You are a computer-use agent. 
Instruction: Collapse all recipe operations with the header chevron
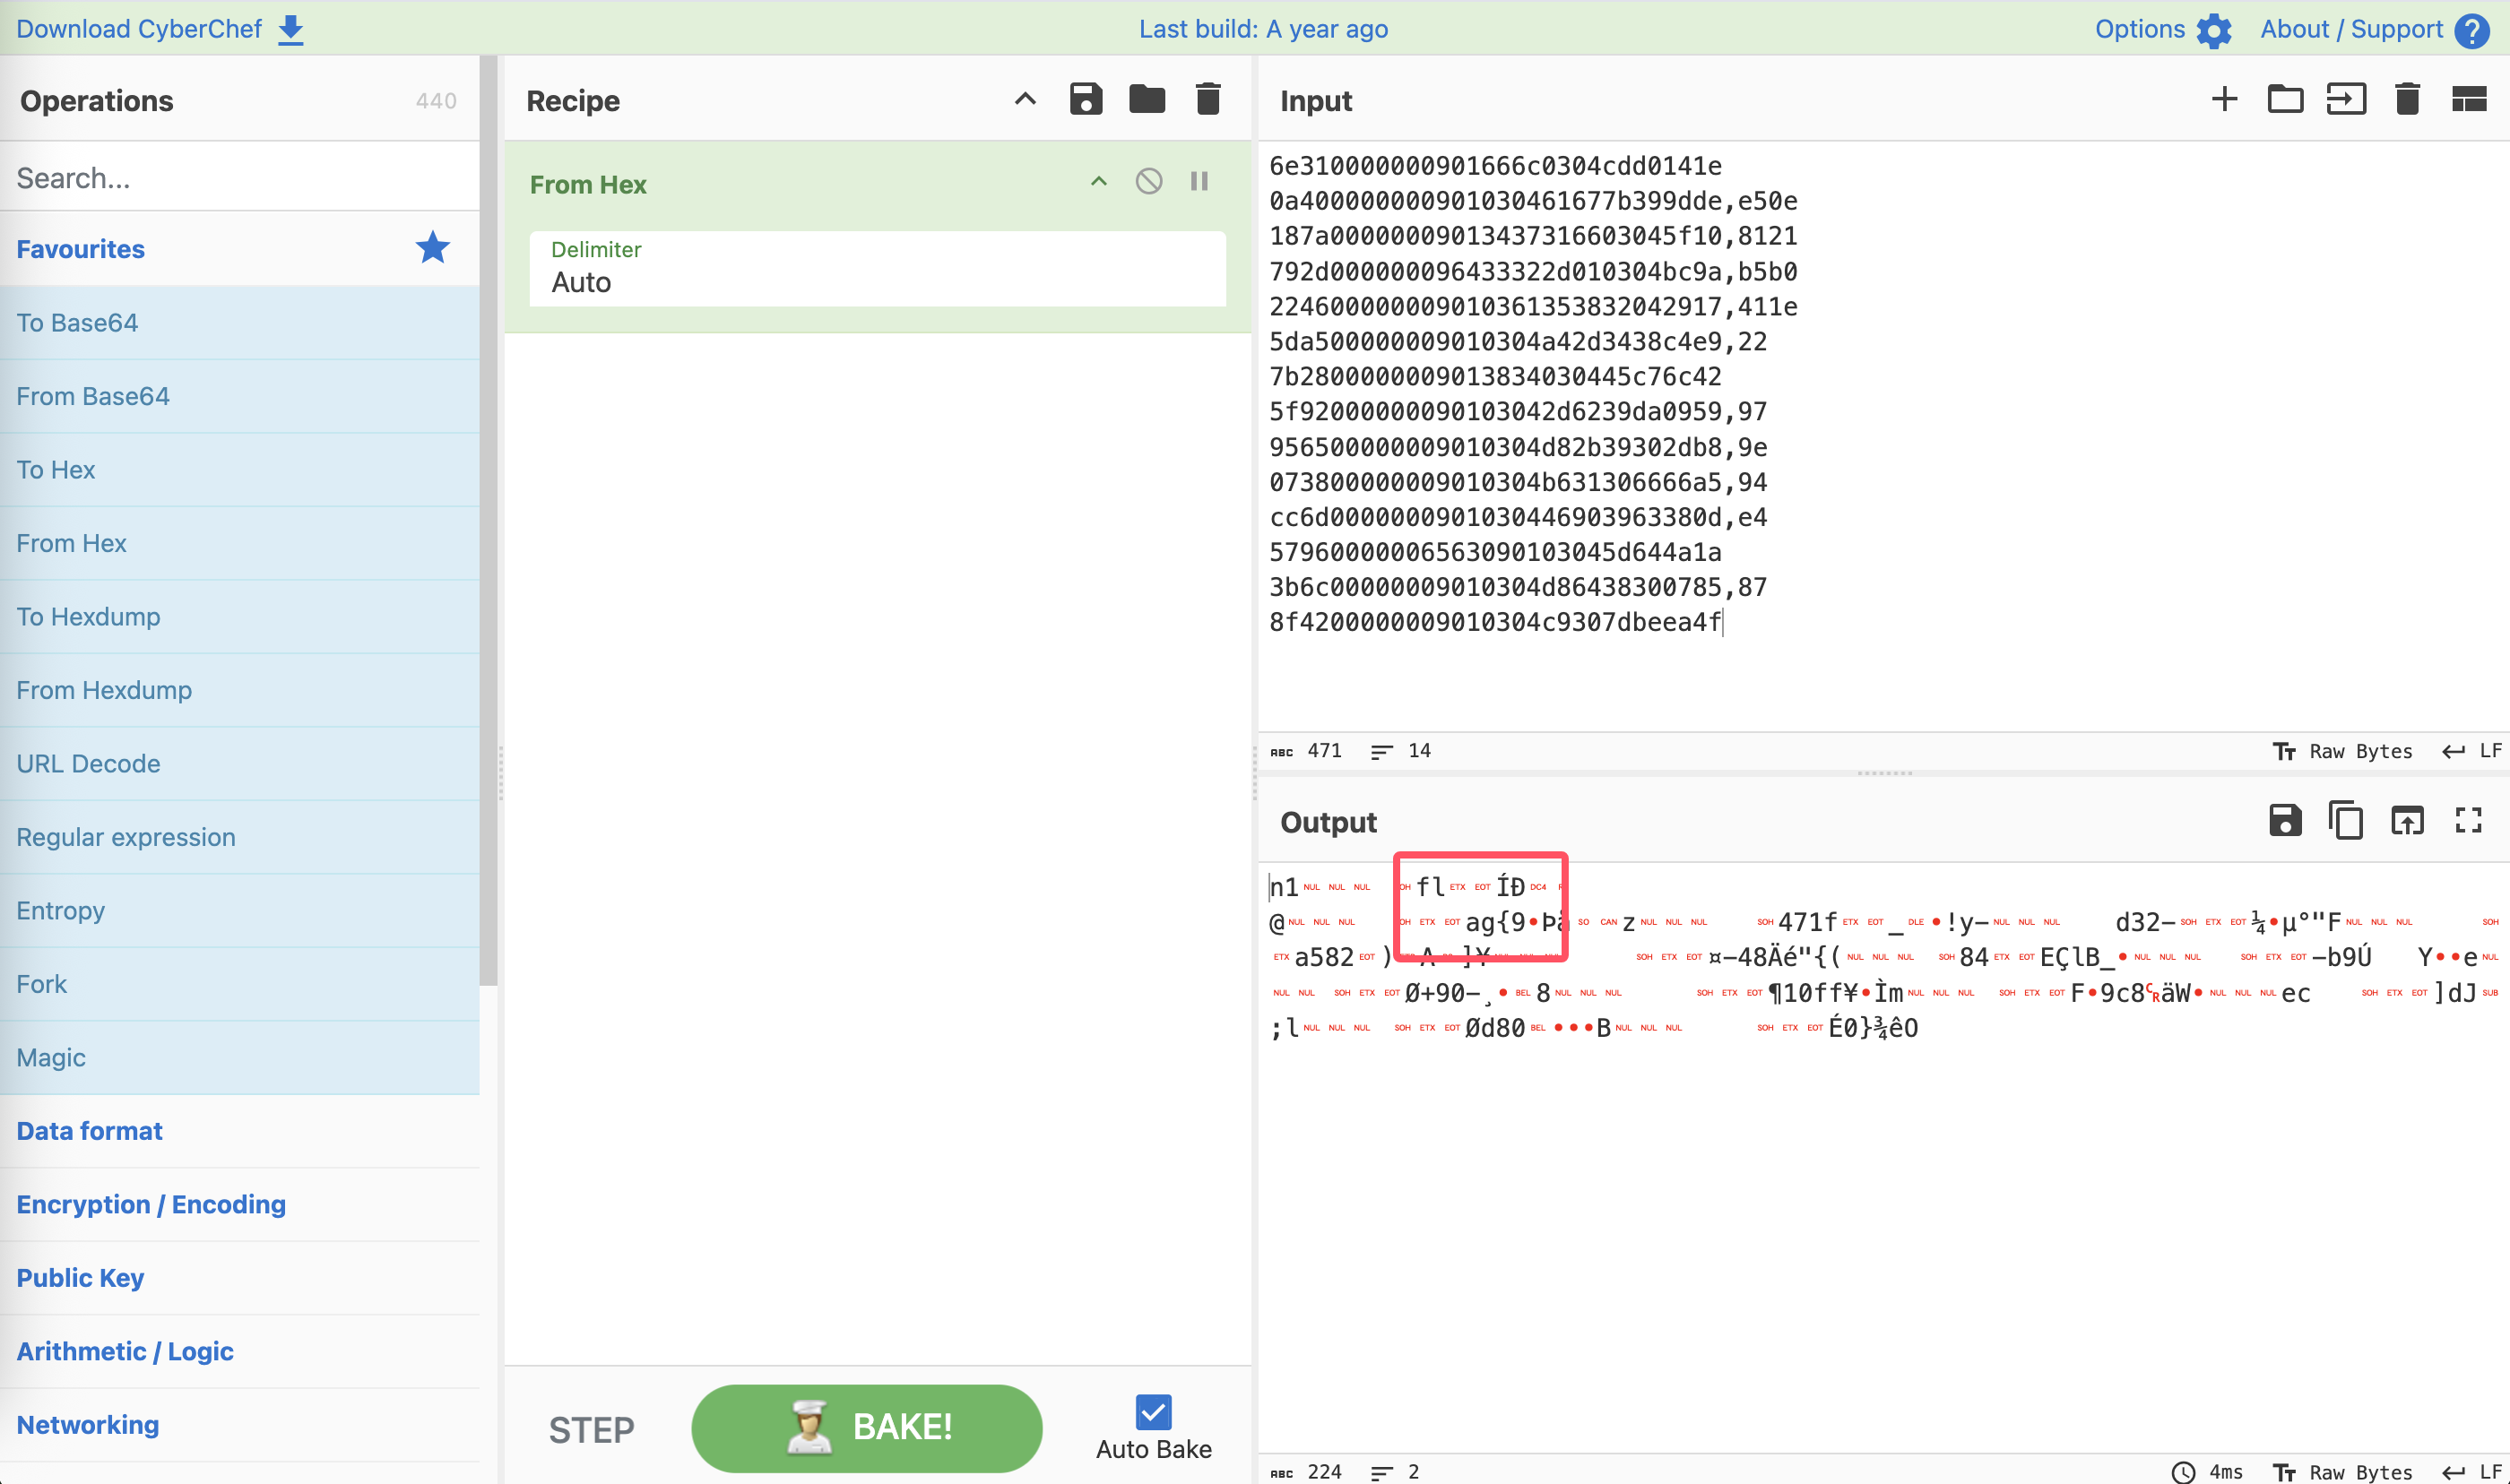click(1025, 99)
